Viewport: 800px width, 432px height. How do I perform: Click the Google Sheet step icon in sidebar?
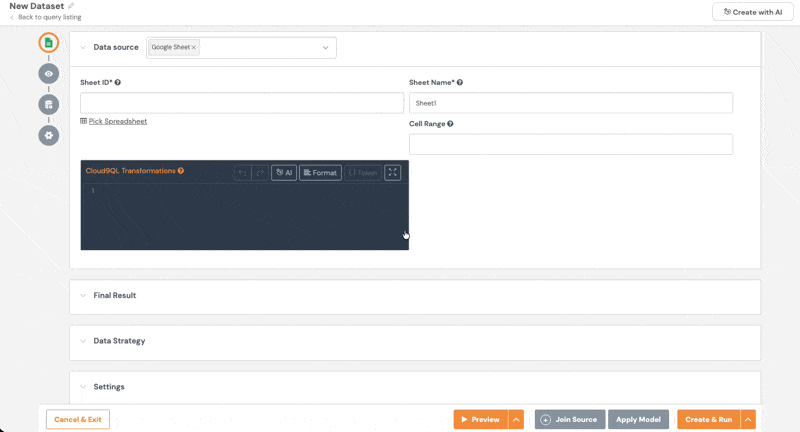pos(48,42)
